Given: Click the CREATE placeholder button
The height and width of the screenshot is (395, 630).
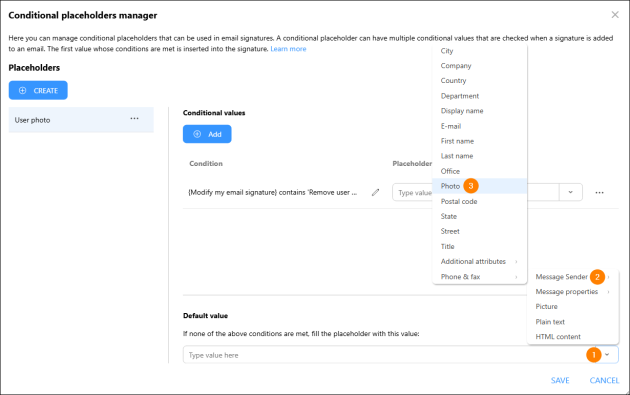Looking at the screenshot, I should click(x=38, y=90).
